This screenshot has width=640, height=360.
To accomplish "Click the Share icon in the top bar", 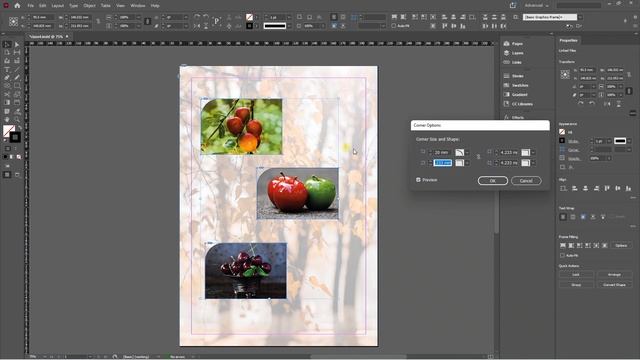I will tap(513, 5).
